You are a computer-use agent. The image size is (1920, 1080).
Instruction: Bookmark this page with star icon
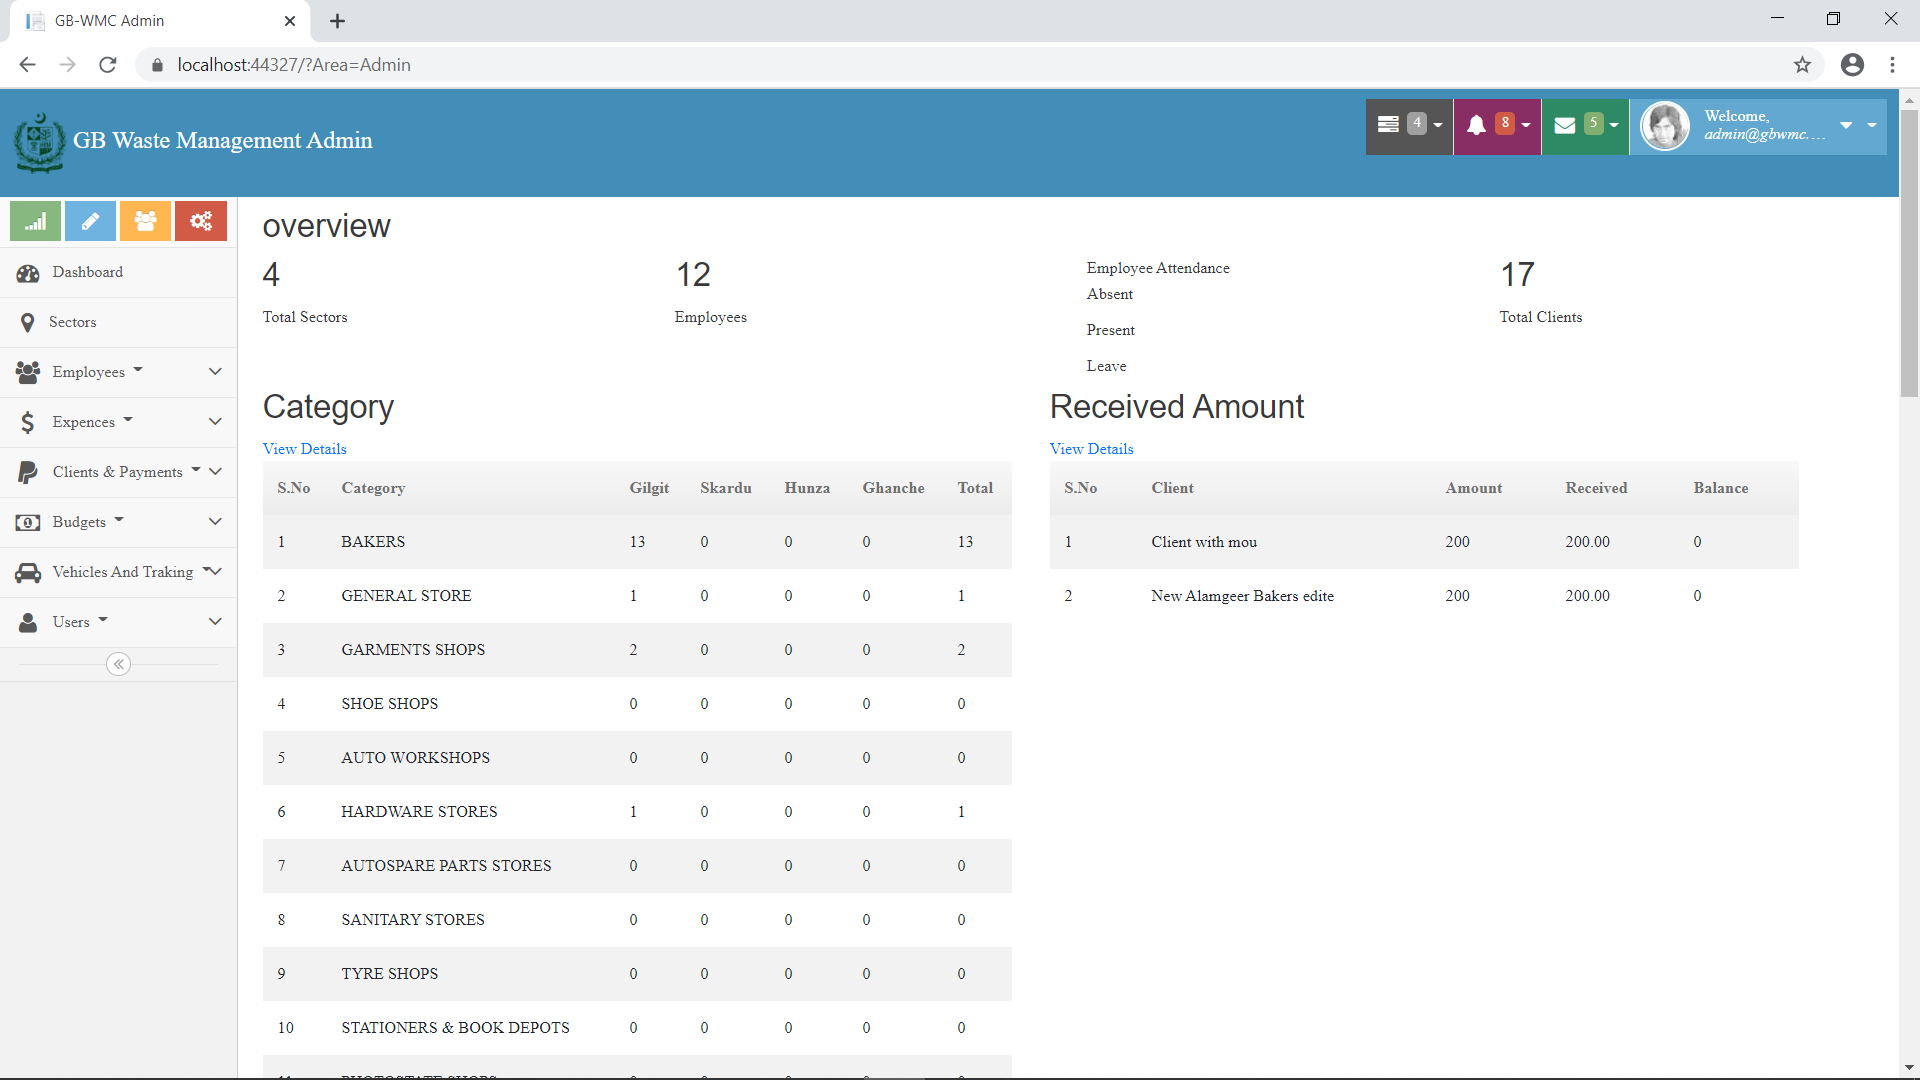click(1802, 65)
